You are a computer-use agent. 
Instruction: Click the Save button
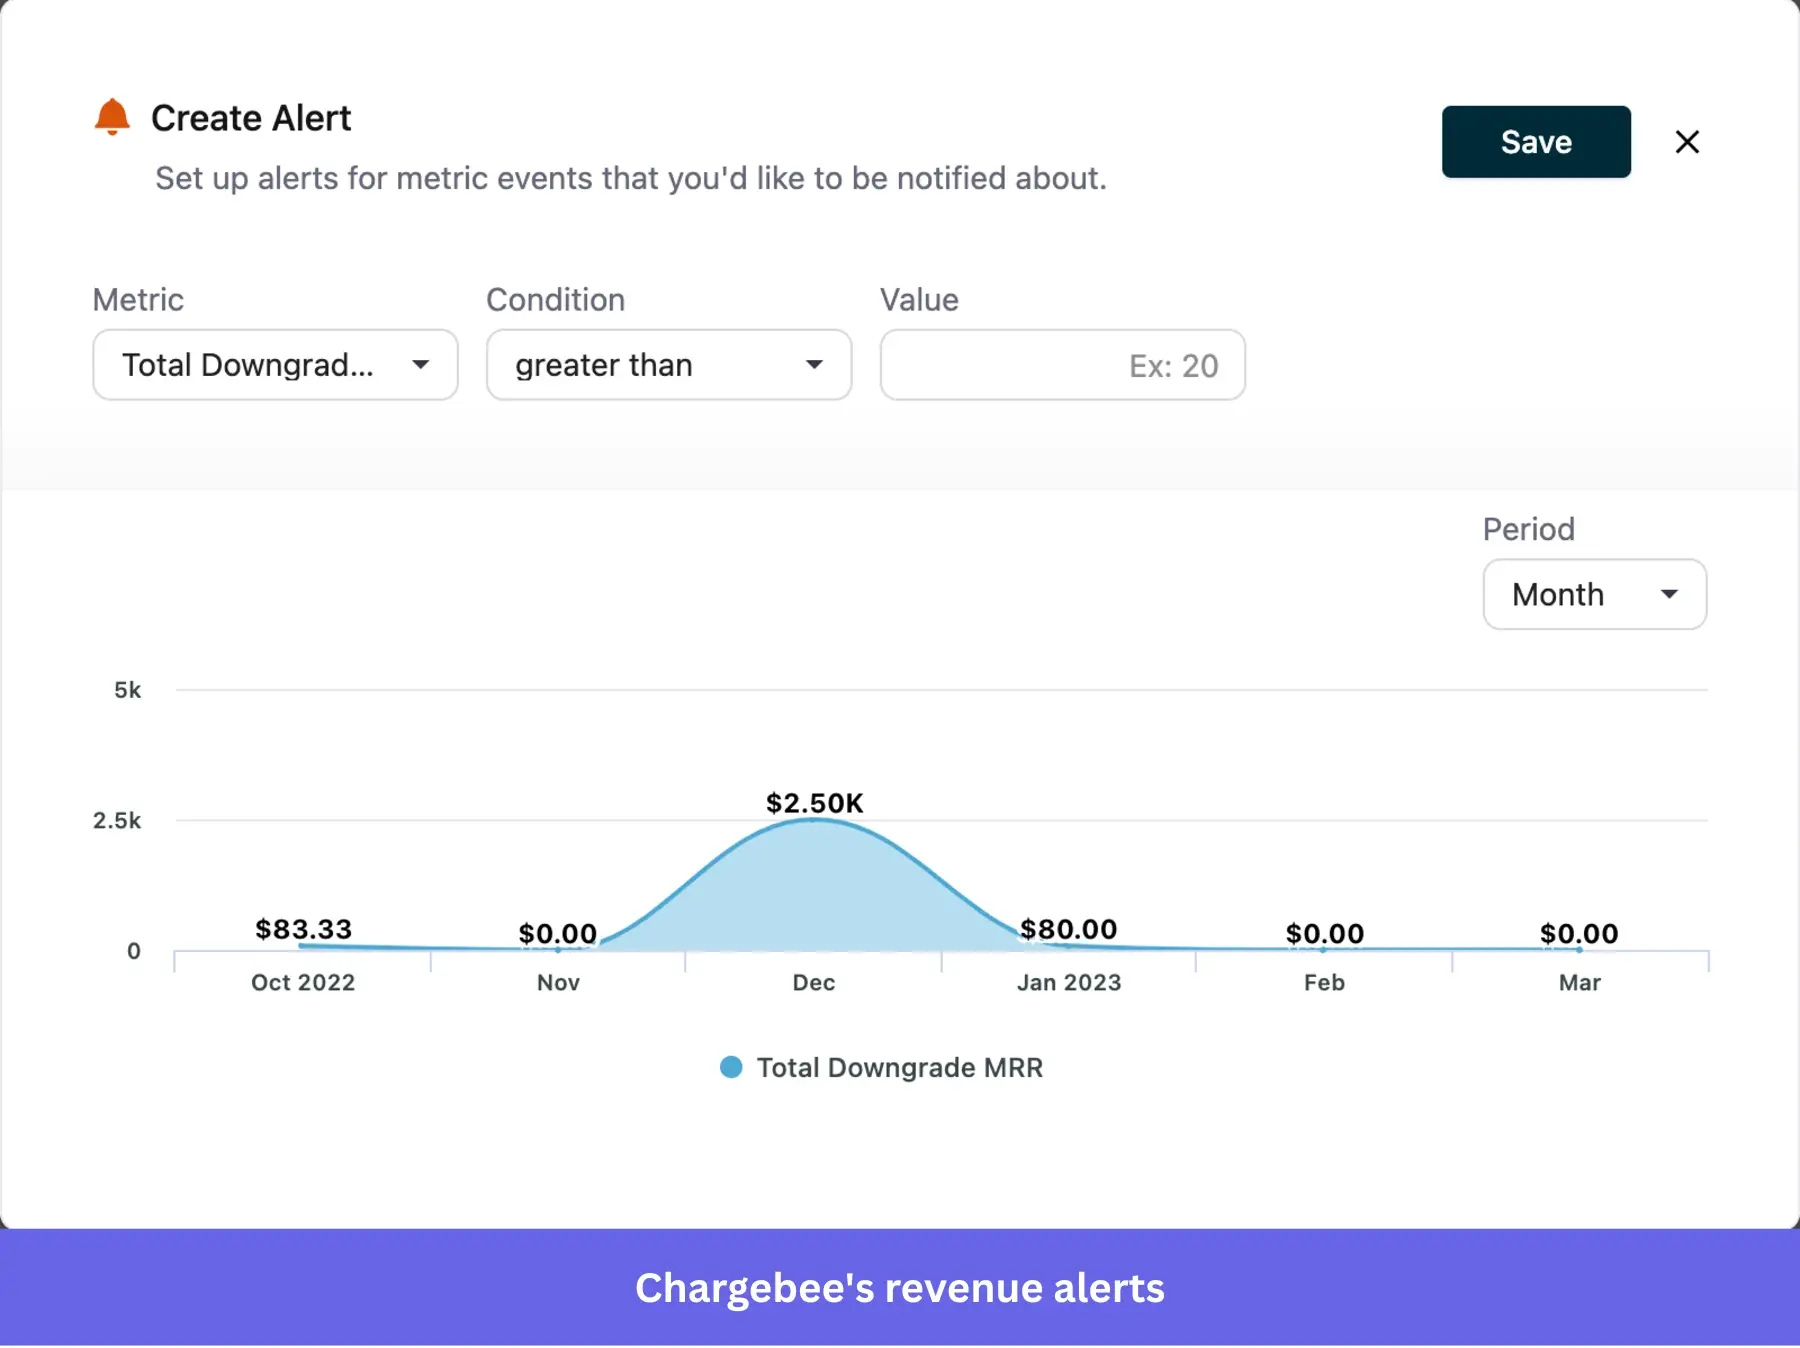coord(1535,142)
